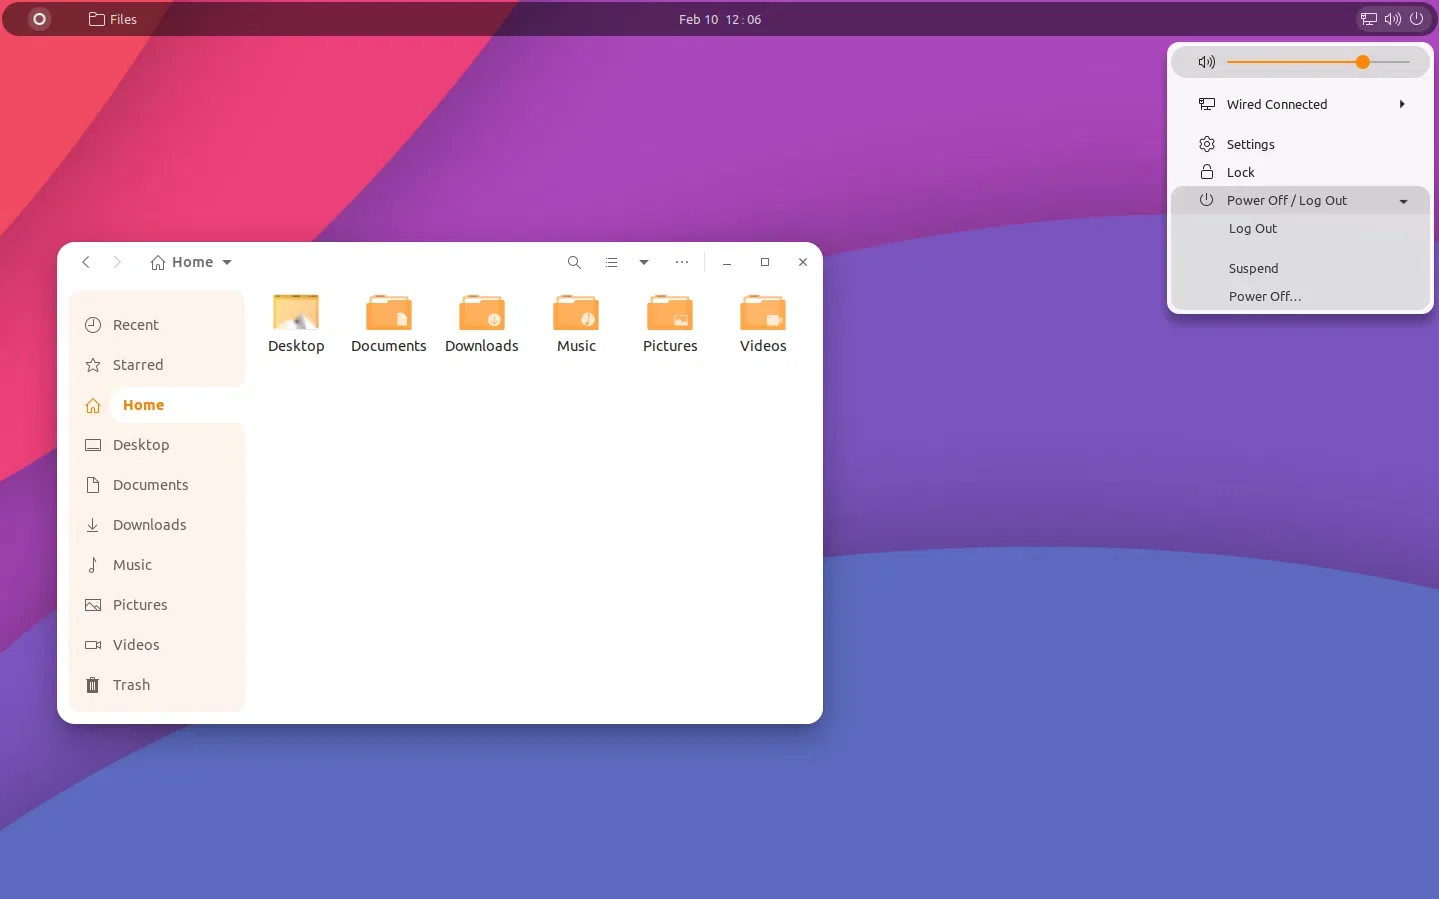Select Suspend from the power menu
The height and width of the screenshot is (899, 1439).
(1253, 268)
